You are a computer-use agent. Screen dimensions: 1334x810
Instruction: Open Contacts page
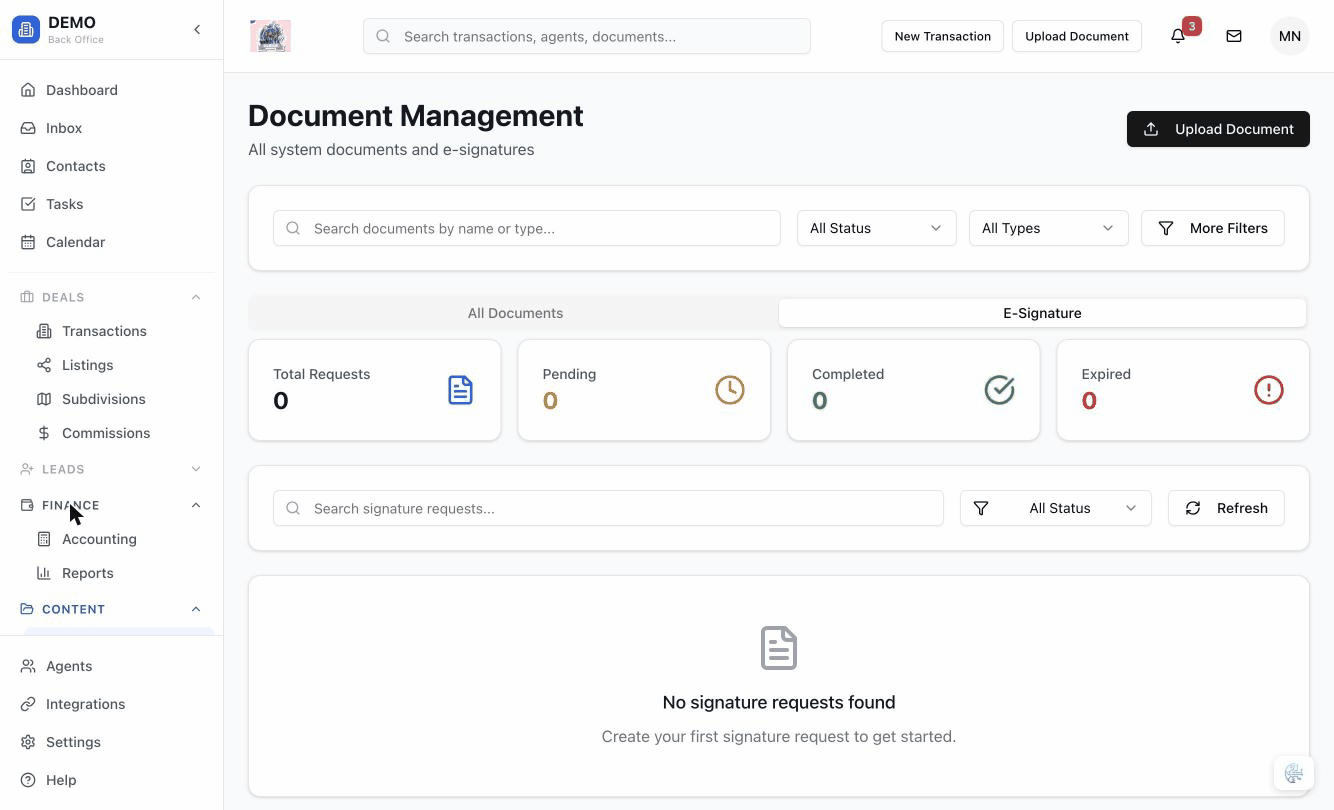click(x=111, y=166)
